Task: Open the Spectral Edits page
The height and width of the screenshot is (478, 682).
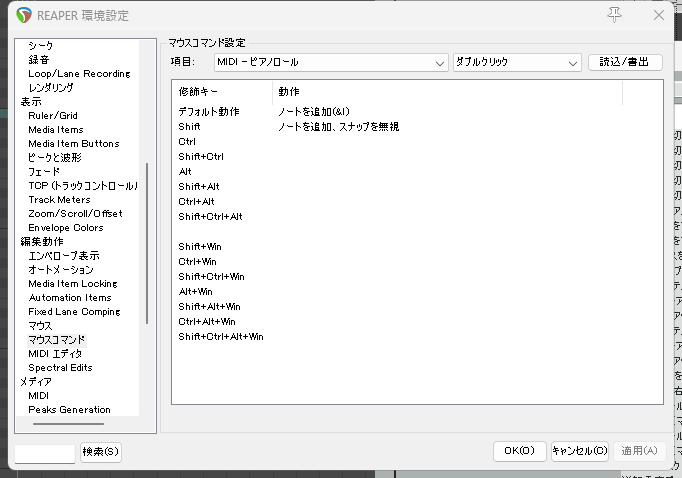Action: point(60,368)
